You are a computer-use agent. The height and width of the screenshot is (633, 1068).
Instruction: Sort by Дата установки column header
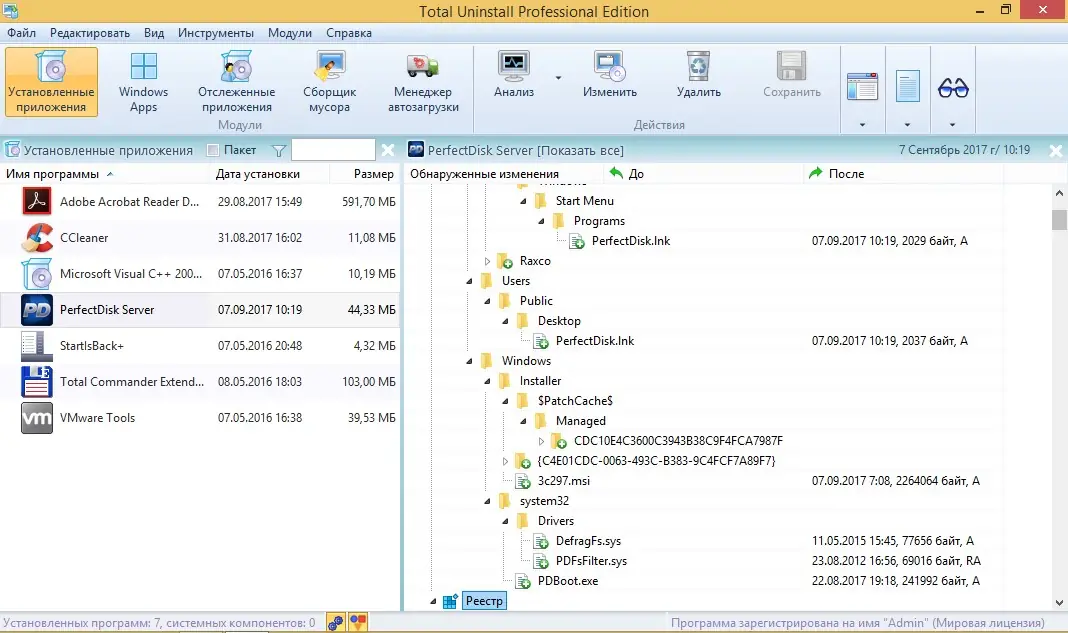pyautogui.click(x=270, y=174)
